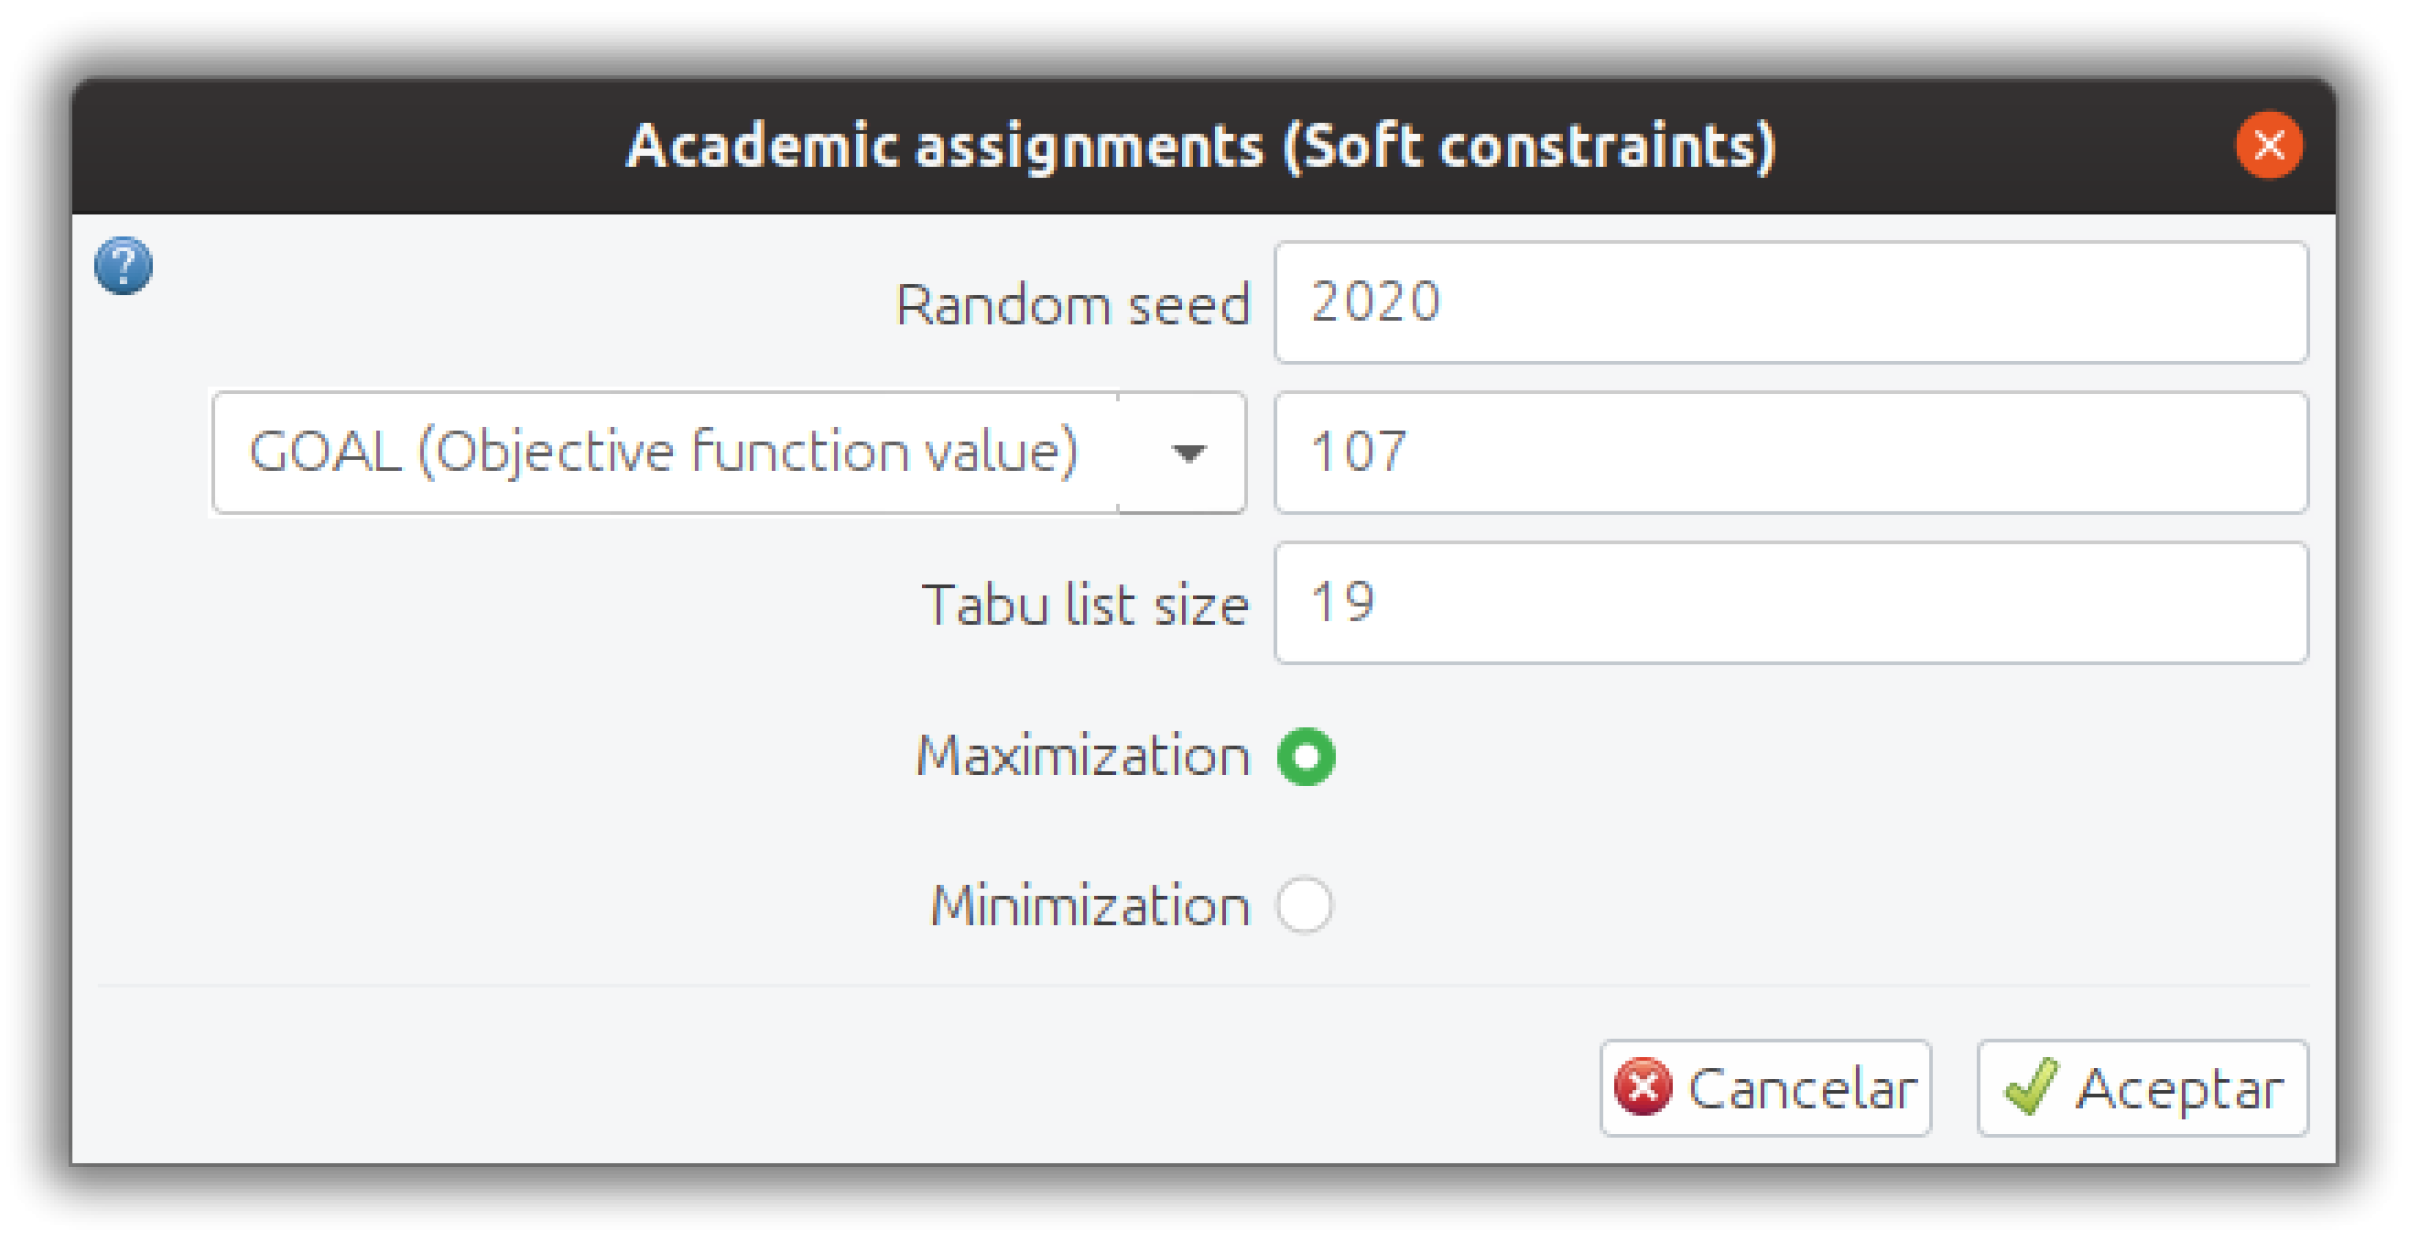This screenshot has width=2411, height=1244.
Task: Click the goal value field showing 107
Action: tap(1790, 453)
